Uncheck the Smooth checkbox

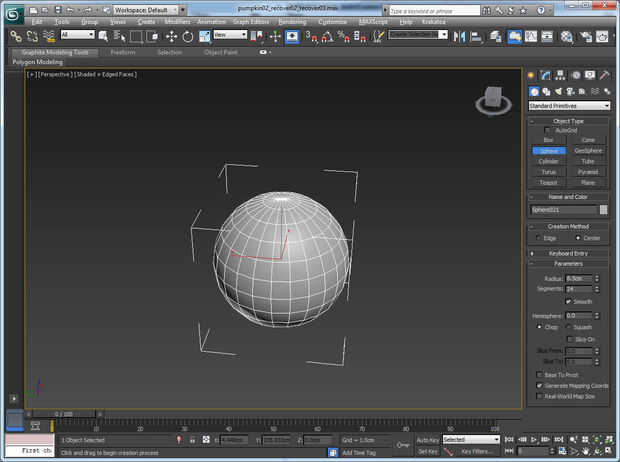(x=569, y=301)
